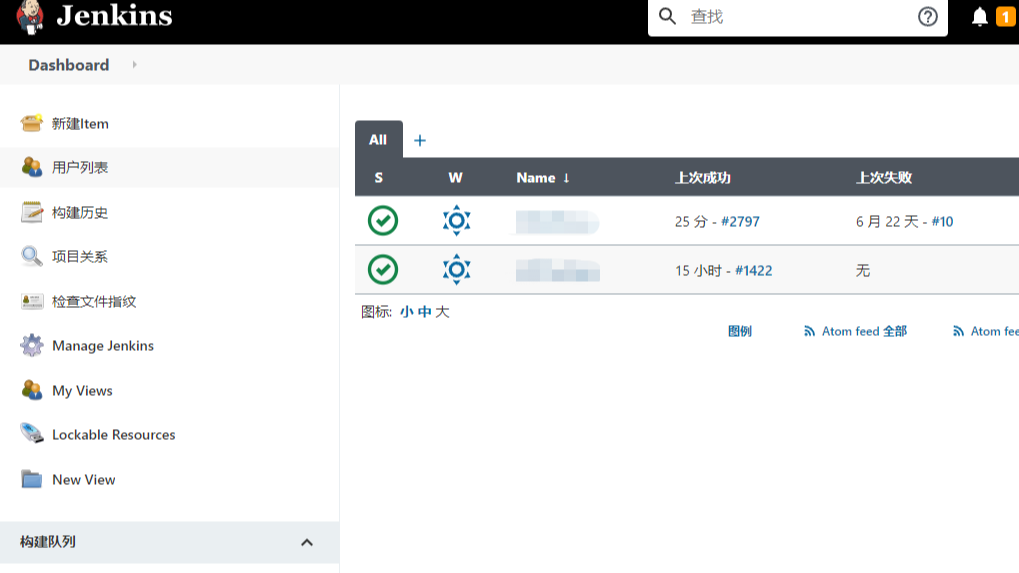The height and width of the screenshot is (573, 1019).
Task: Open last failed build #10
Action: click(942, 222)
